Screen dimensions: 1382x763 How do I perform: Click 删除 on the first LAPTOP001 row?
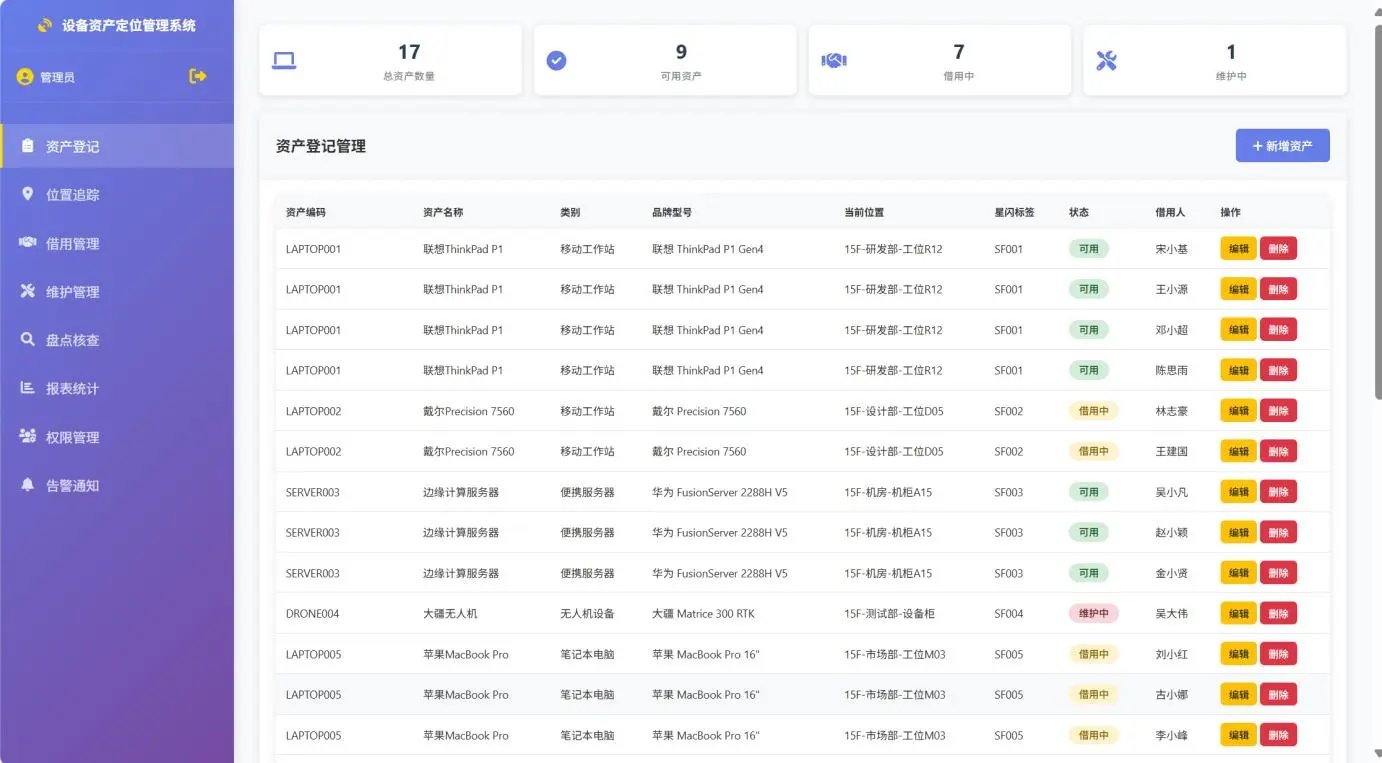point(1279,248)
